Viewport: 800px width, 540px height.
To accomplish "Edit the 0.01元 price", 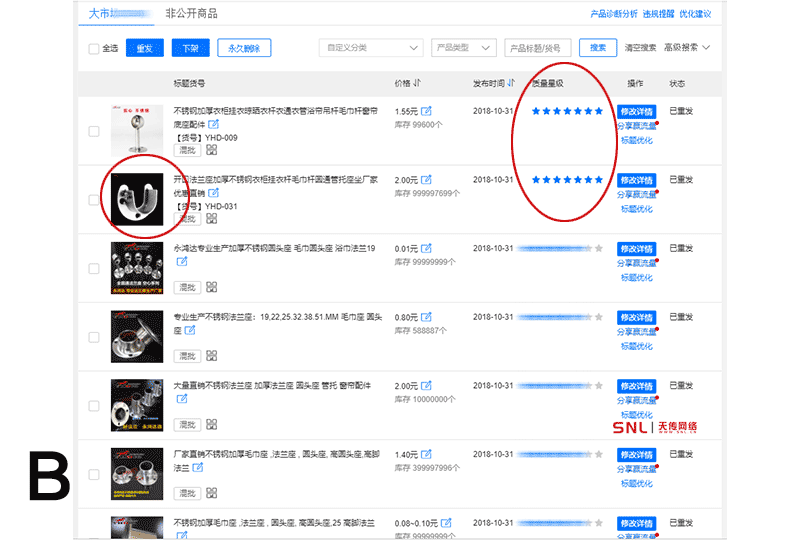I will (x=426, y=248).
